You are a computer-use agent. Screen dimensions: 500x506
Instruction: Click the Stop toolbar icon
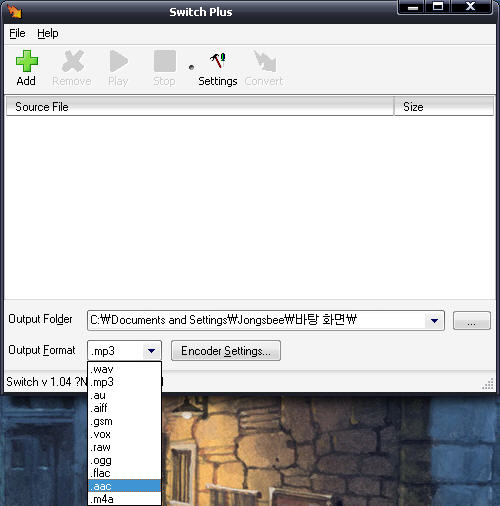[165, 61]
